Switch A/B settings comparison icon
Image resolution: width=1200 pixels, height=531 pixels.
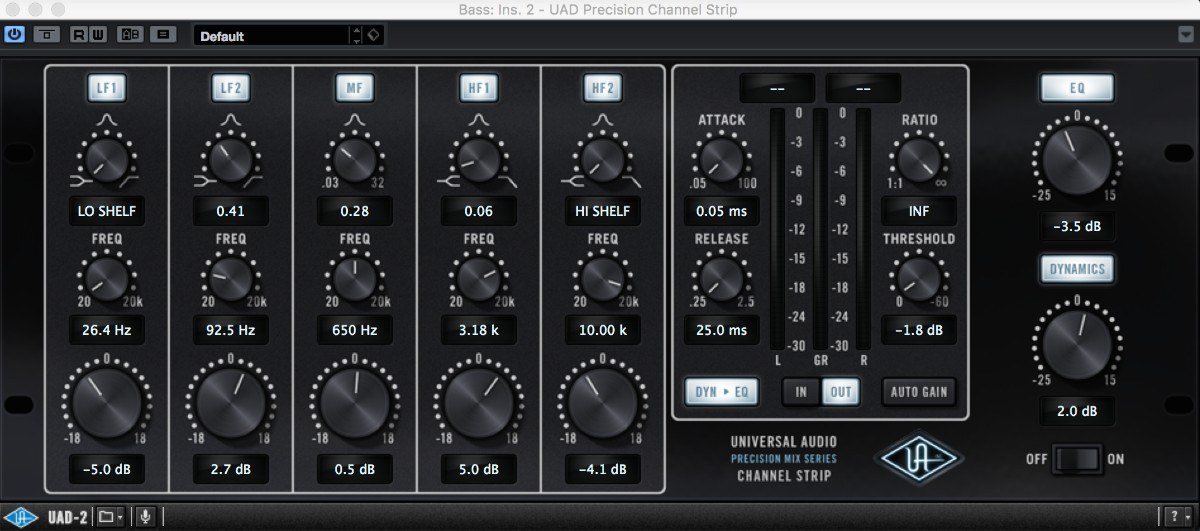click(x=130, y=35)
